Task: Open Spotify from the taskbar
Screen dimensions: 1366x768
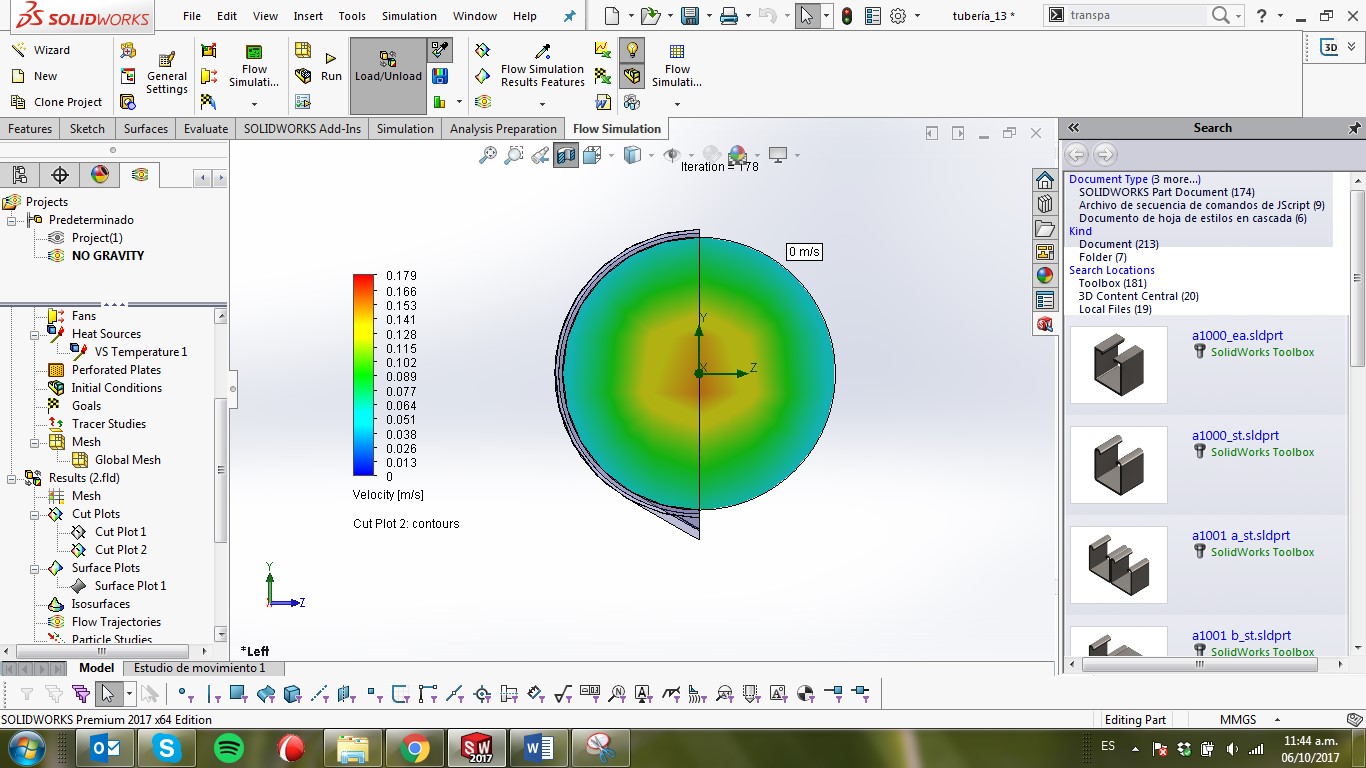Action: [x=229, y=747]
